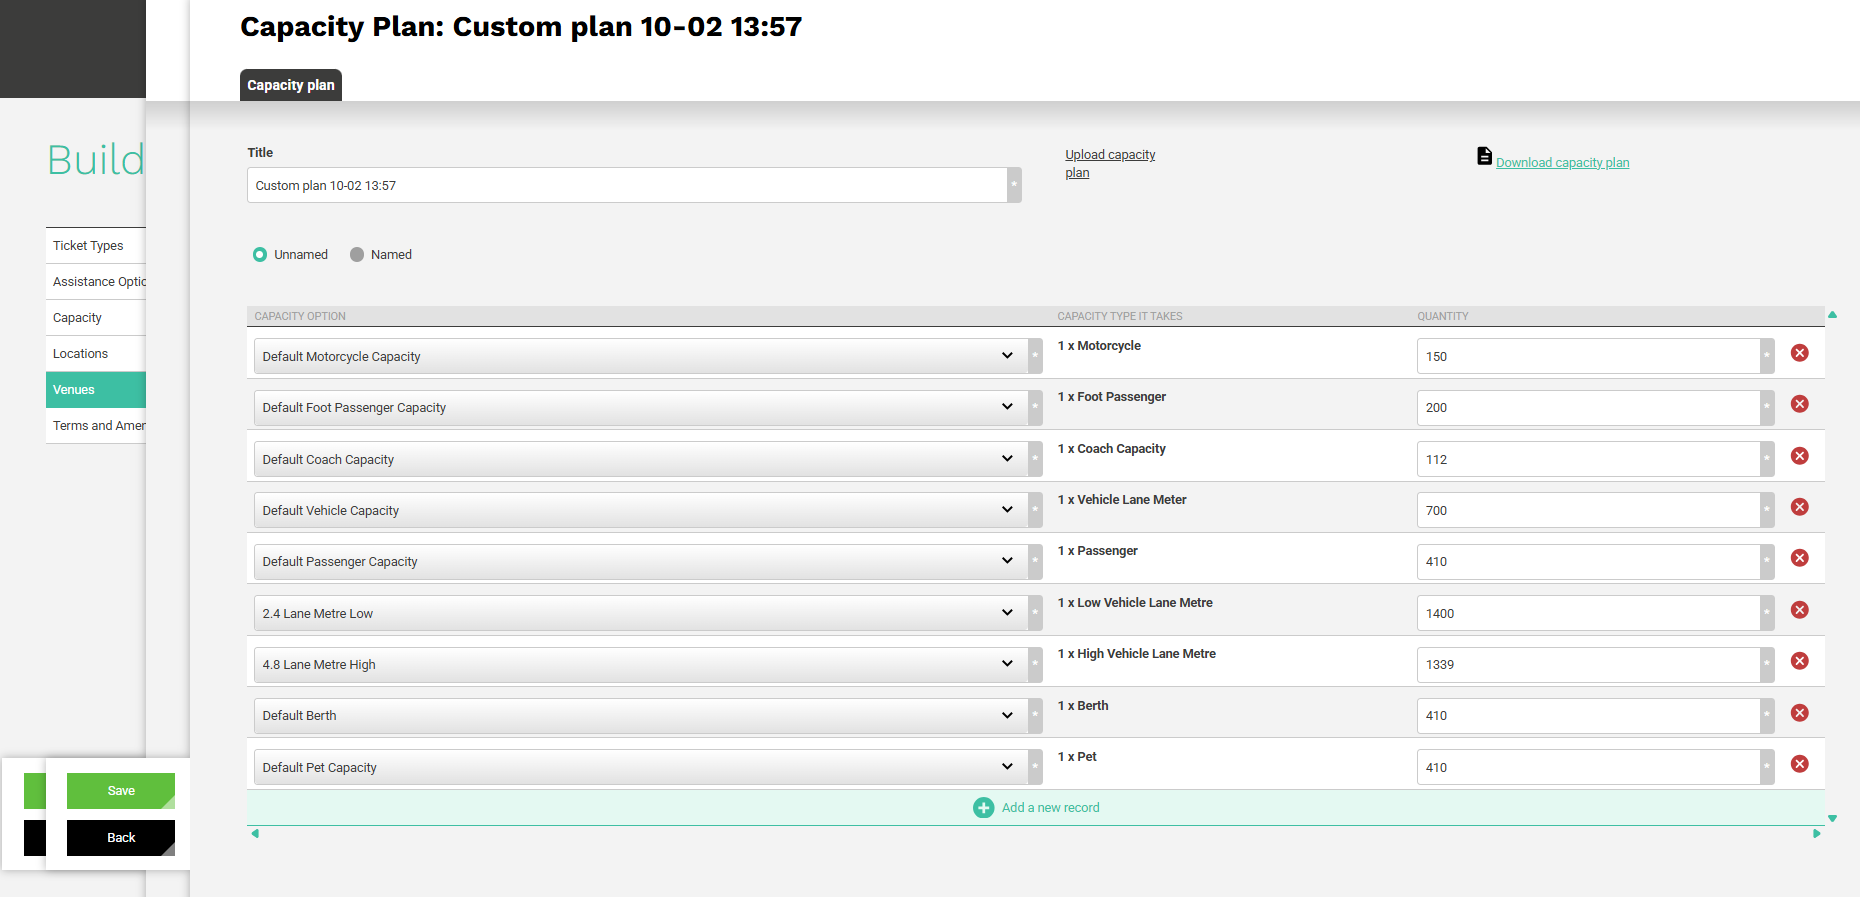Click the green Save button

coord(121,791)
